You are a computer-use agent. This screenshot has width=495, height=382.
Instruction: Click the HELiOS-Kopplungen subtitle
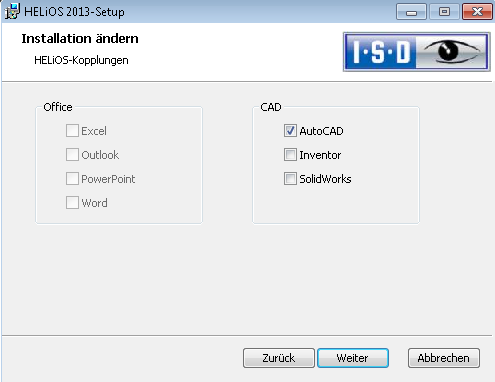(x=81, y=60)
